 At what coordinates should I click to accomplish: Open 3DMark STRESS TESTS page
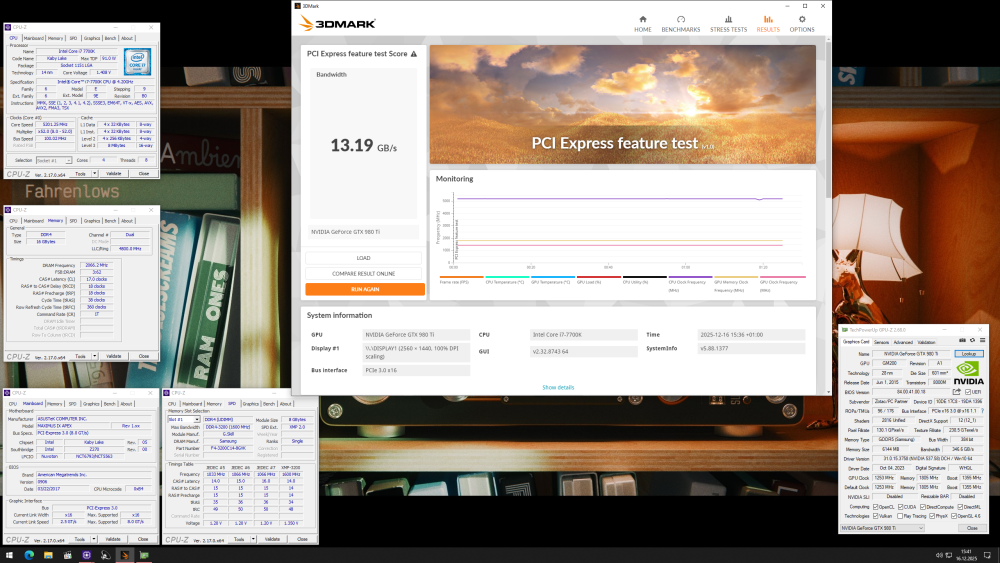click(x=727, y=23)
